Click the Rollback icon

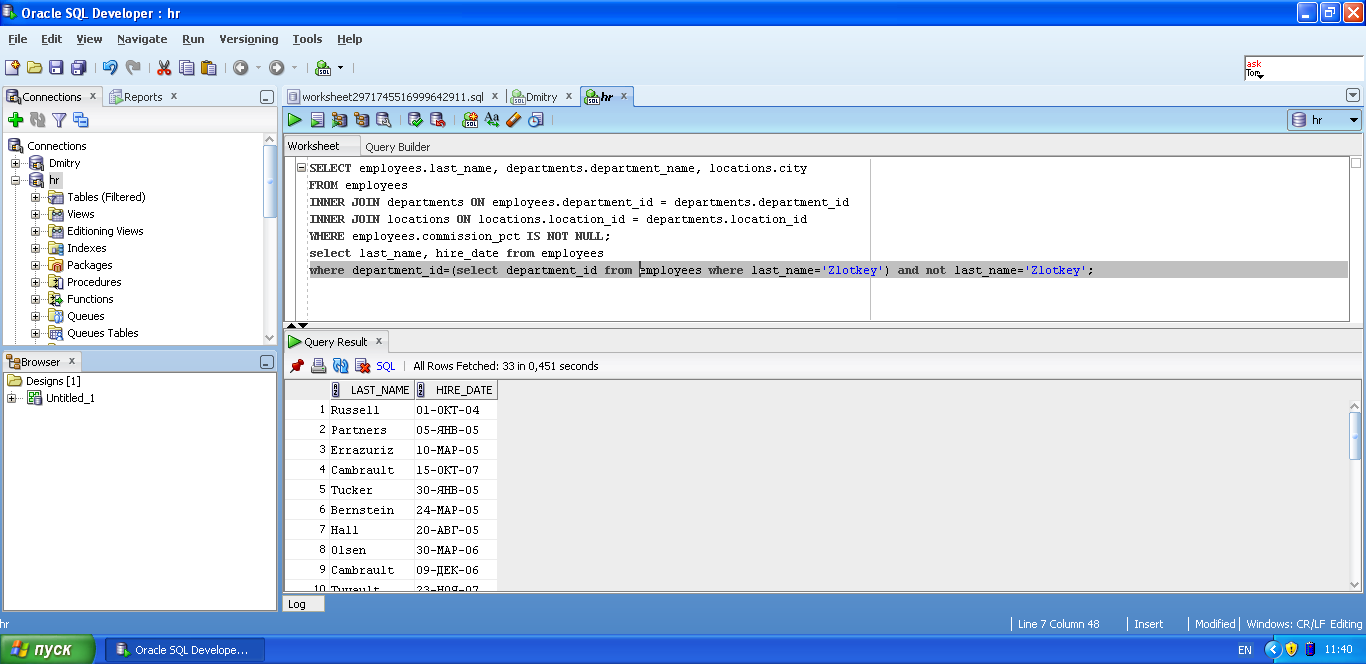pyautogui.click(x=437, y=120)
